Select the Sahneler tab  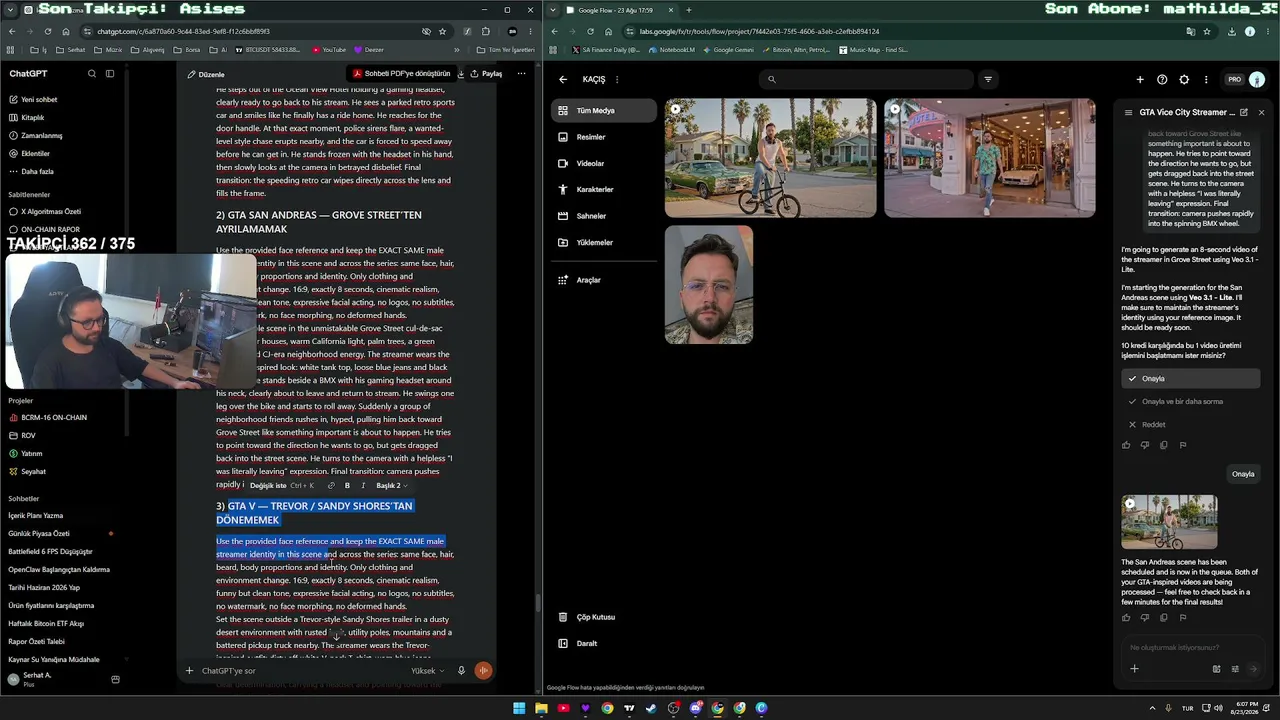(x=604, y=216)
